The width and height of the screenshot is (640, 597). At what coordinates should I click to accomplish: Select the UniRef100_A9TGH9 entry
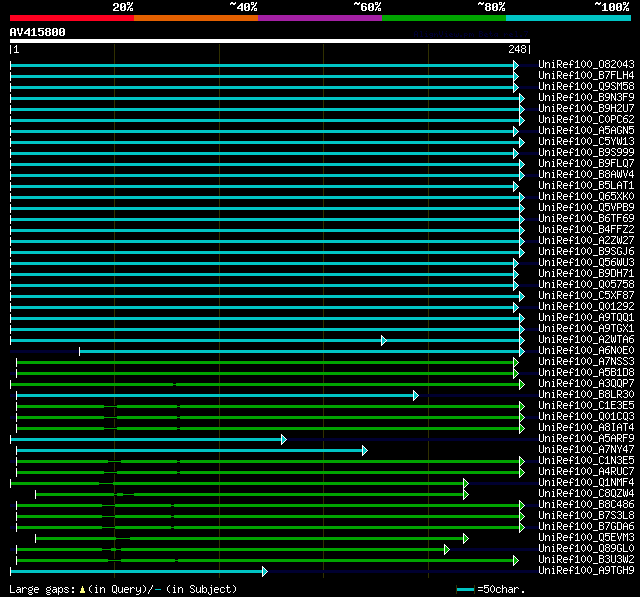[x=586, y=571]
